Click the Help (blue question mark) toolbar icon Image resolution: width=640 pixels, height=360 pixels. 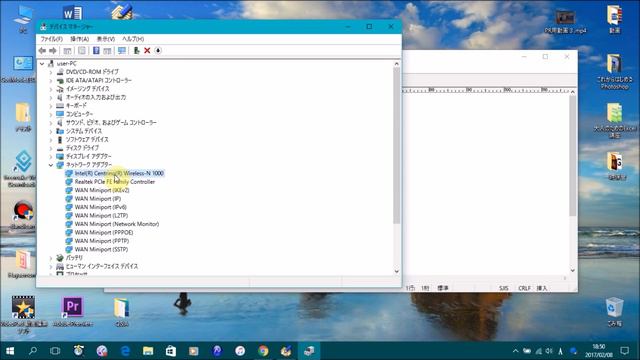tap(96, 51)
